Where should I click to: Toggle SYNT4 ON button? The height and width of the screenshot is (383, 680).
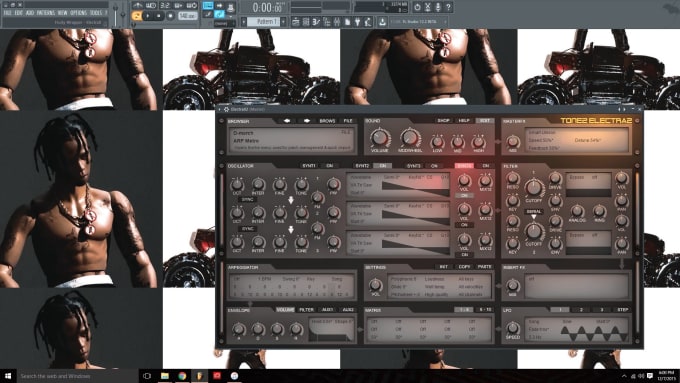(x=486, y=166)
